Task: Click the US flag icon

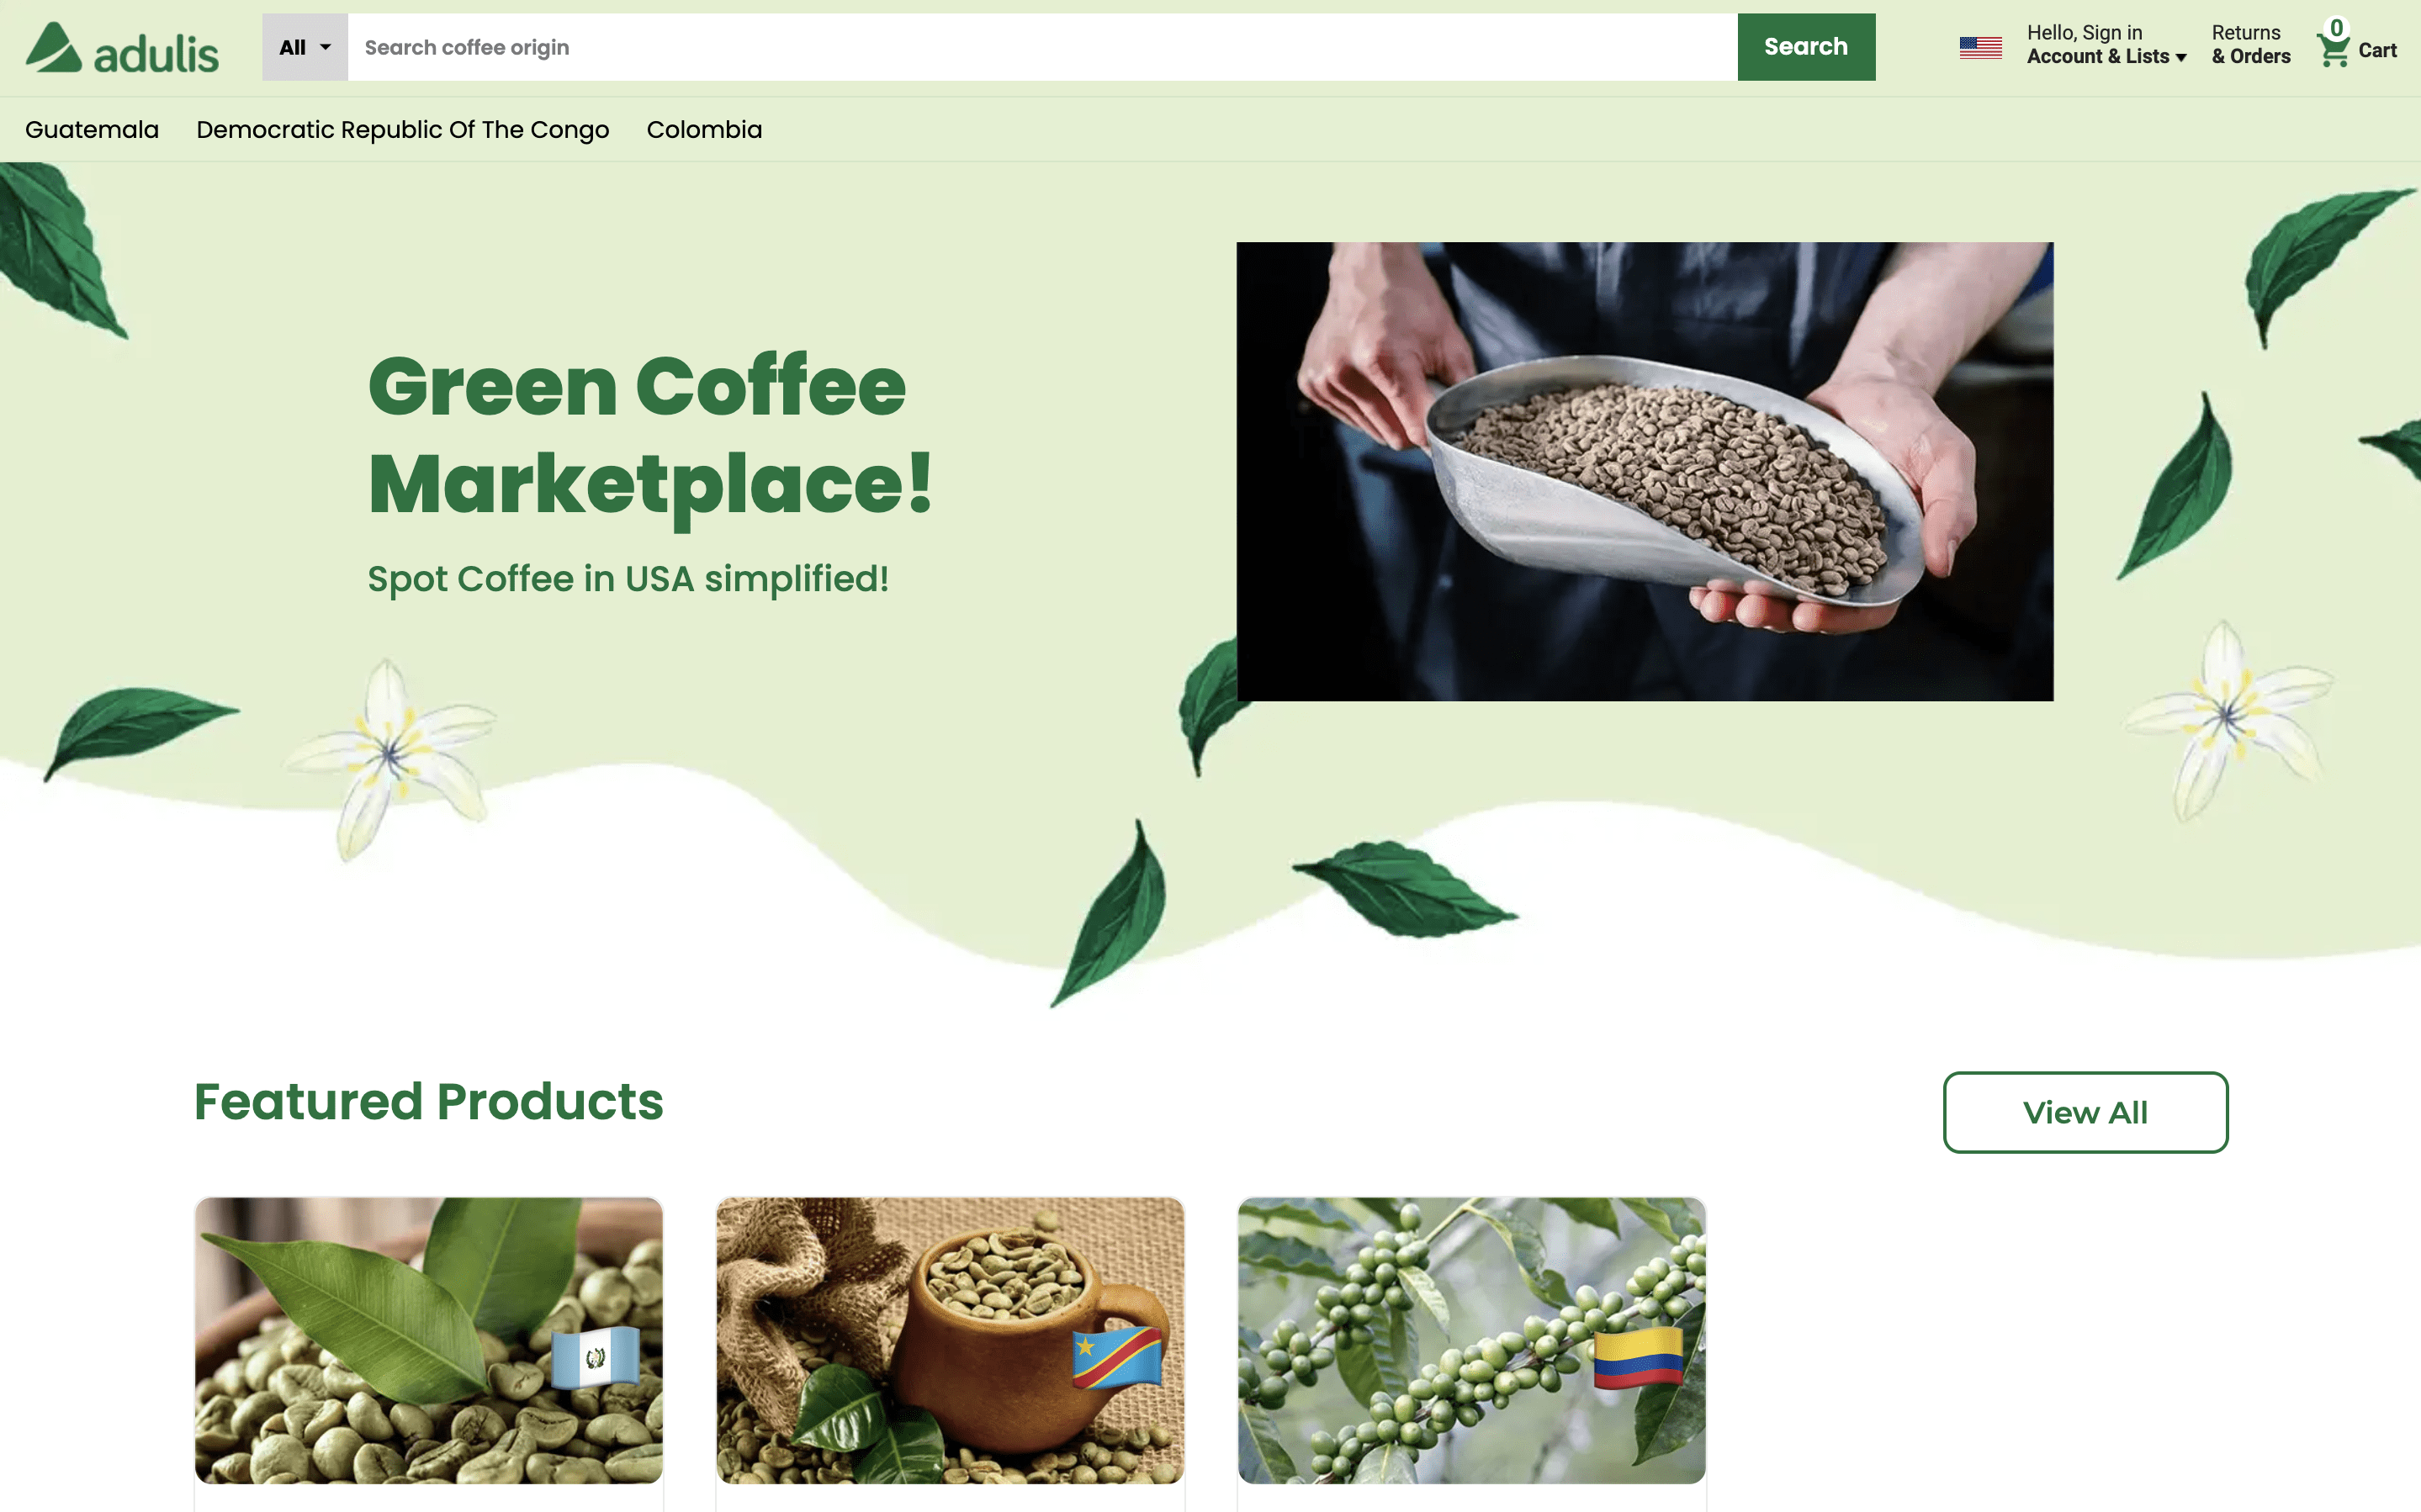Action: pos(1979,47)
